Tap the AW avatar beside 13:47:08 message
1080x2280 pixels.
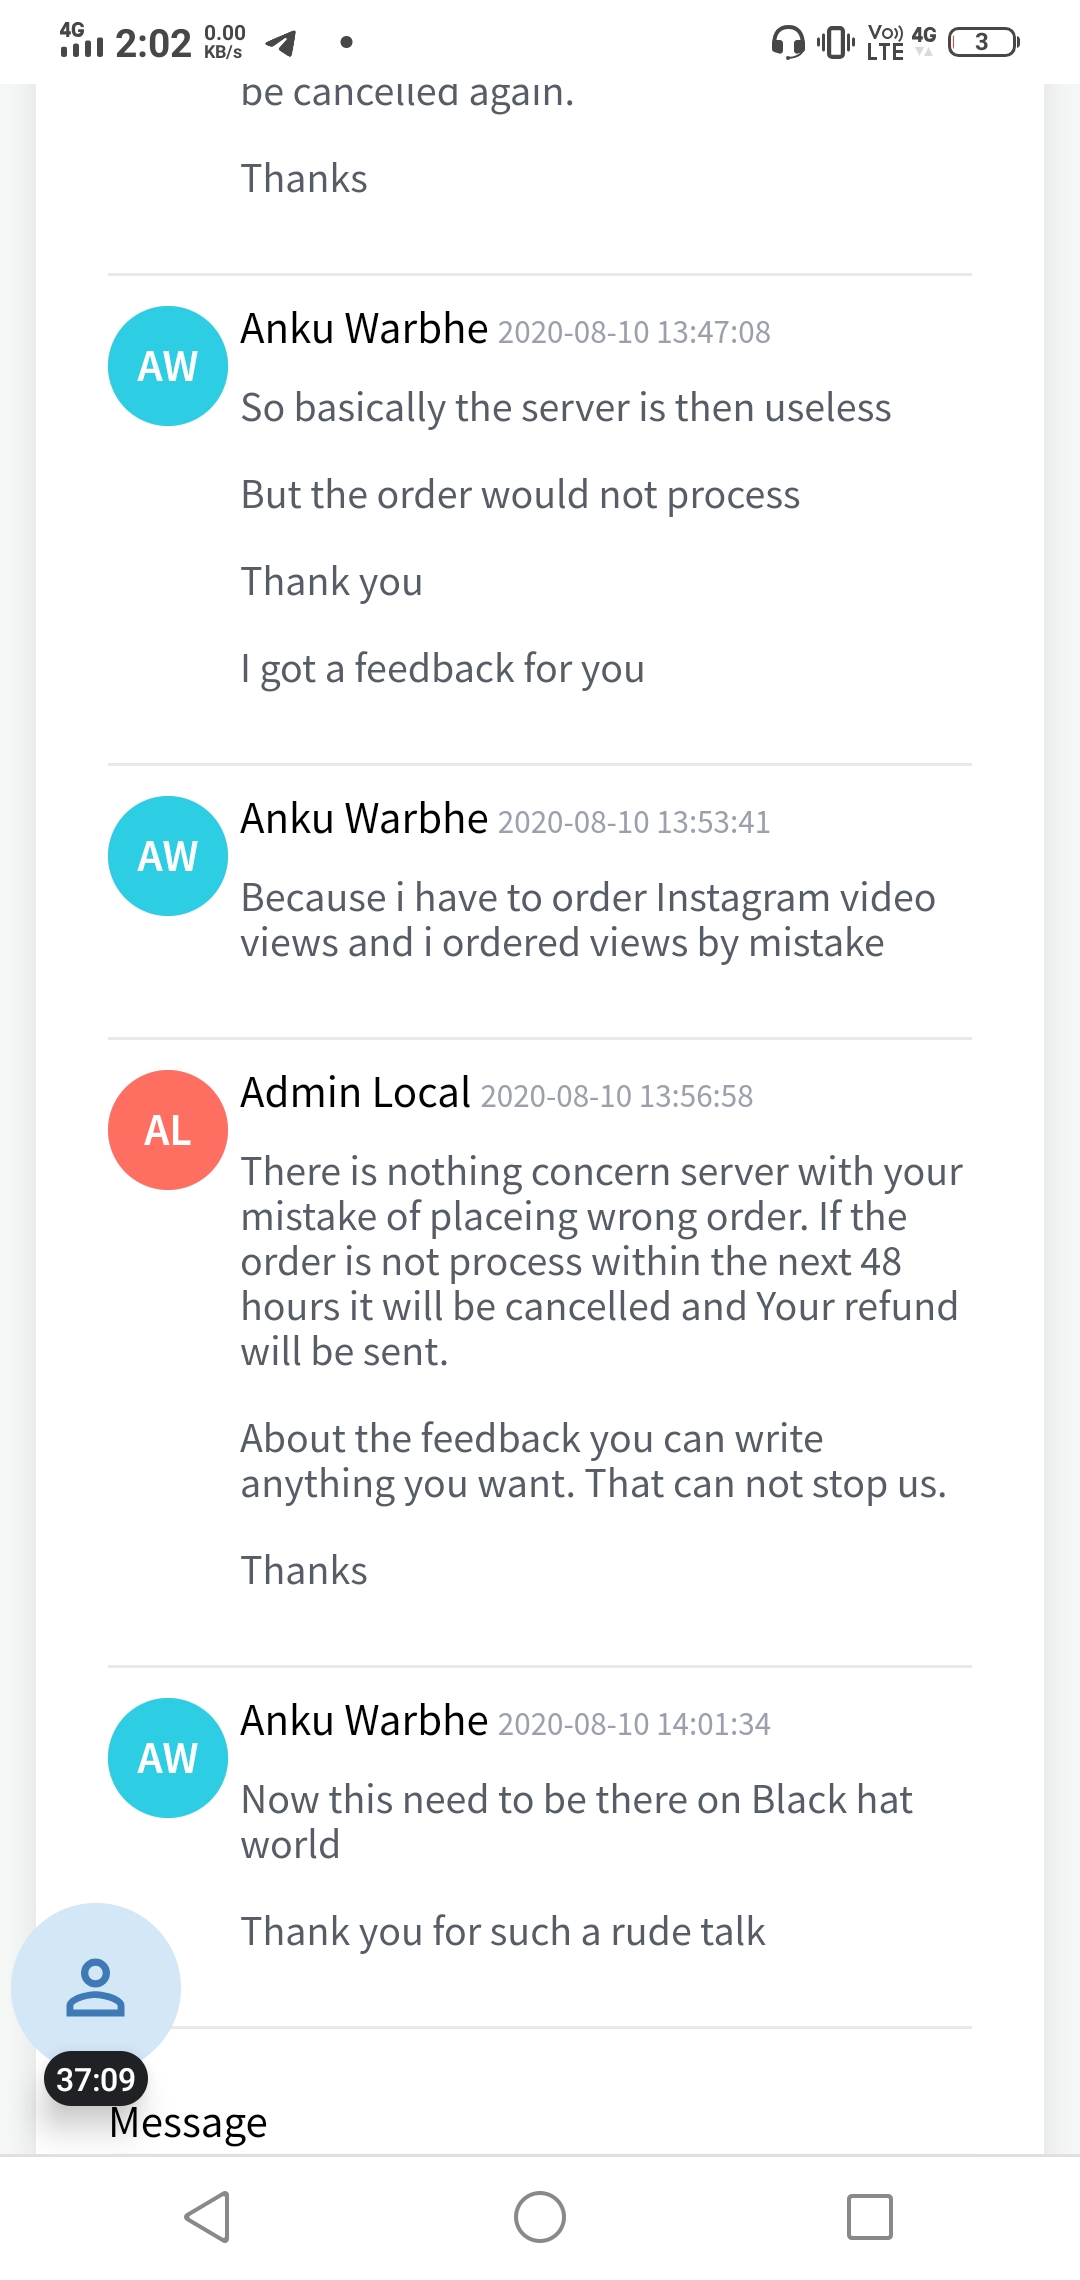click(x=168, y=366)
